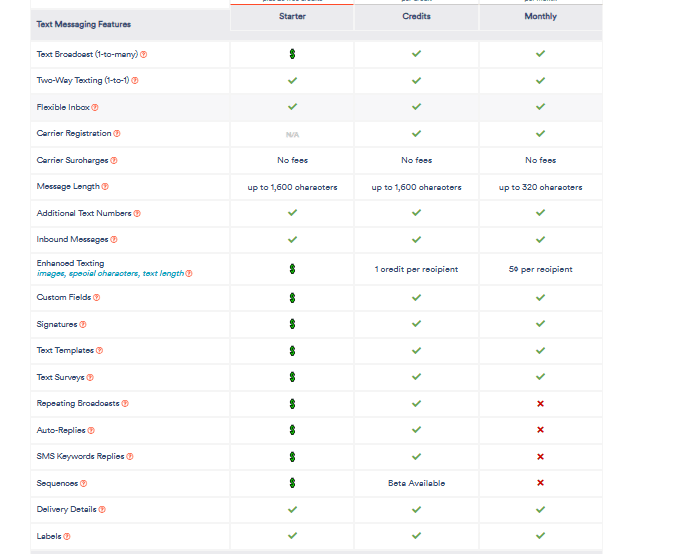Open help icon next to Enhanced Texting subtitle

[189, 274]
